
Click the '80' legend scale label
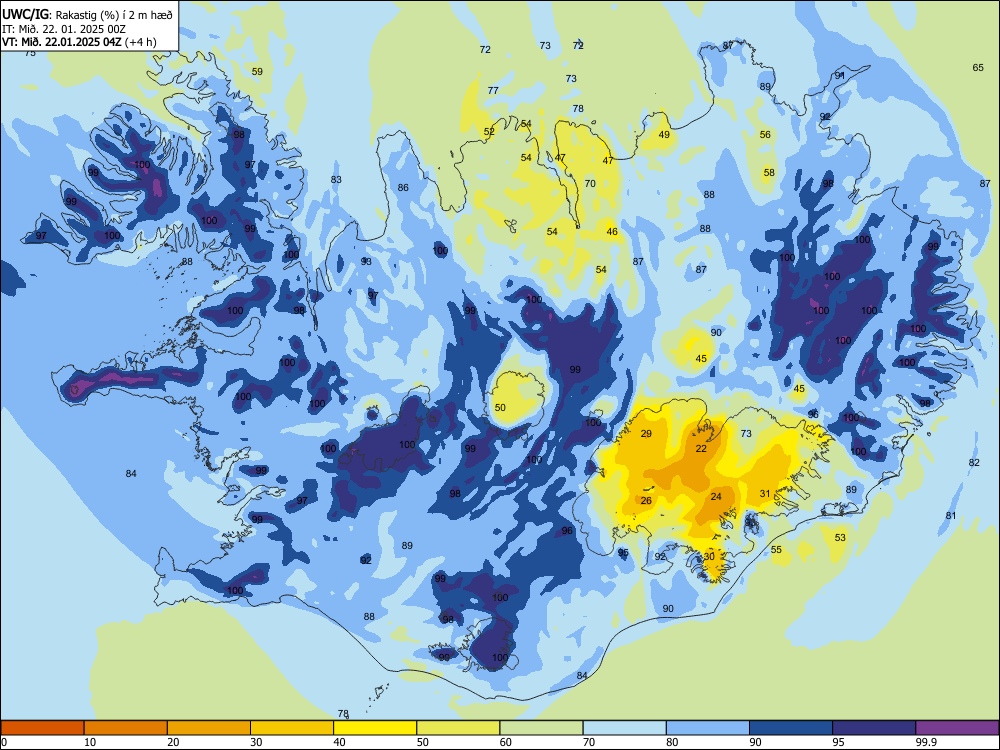point(672,742)
